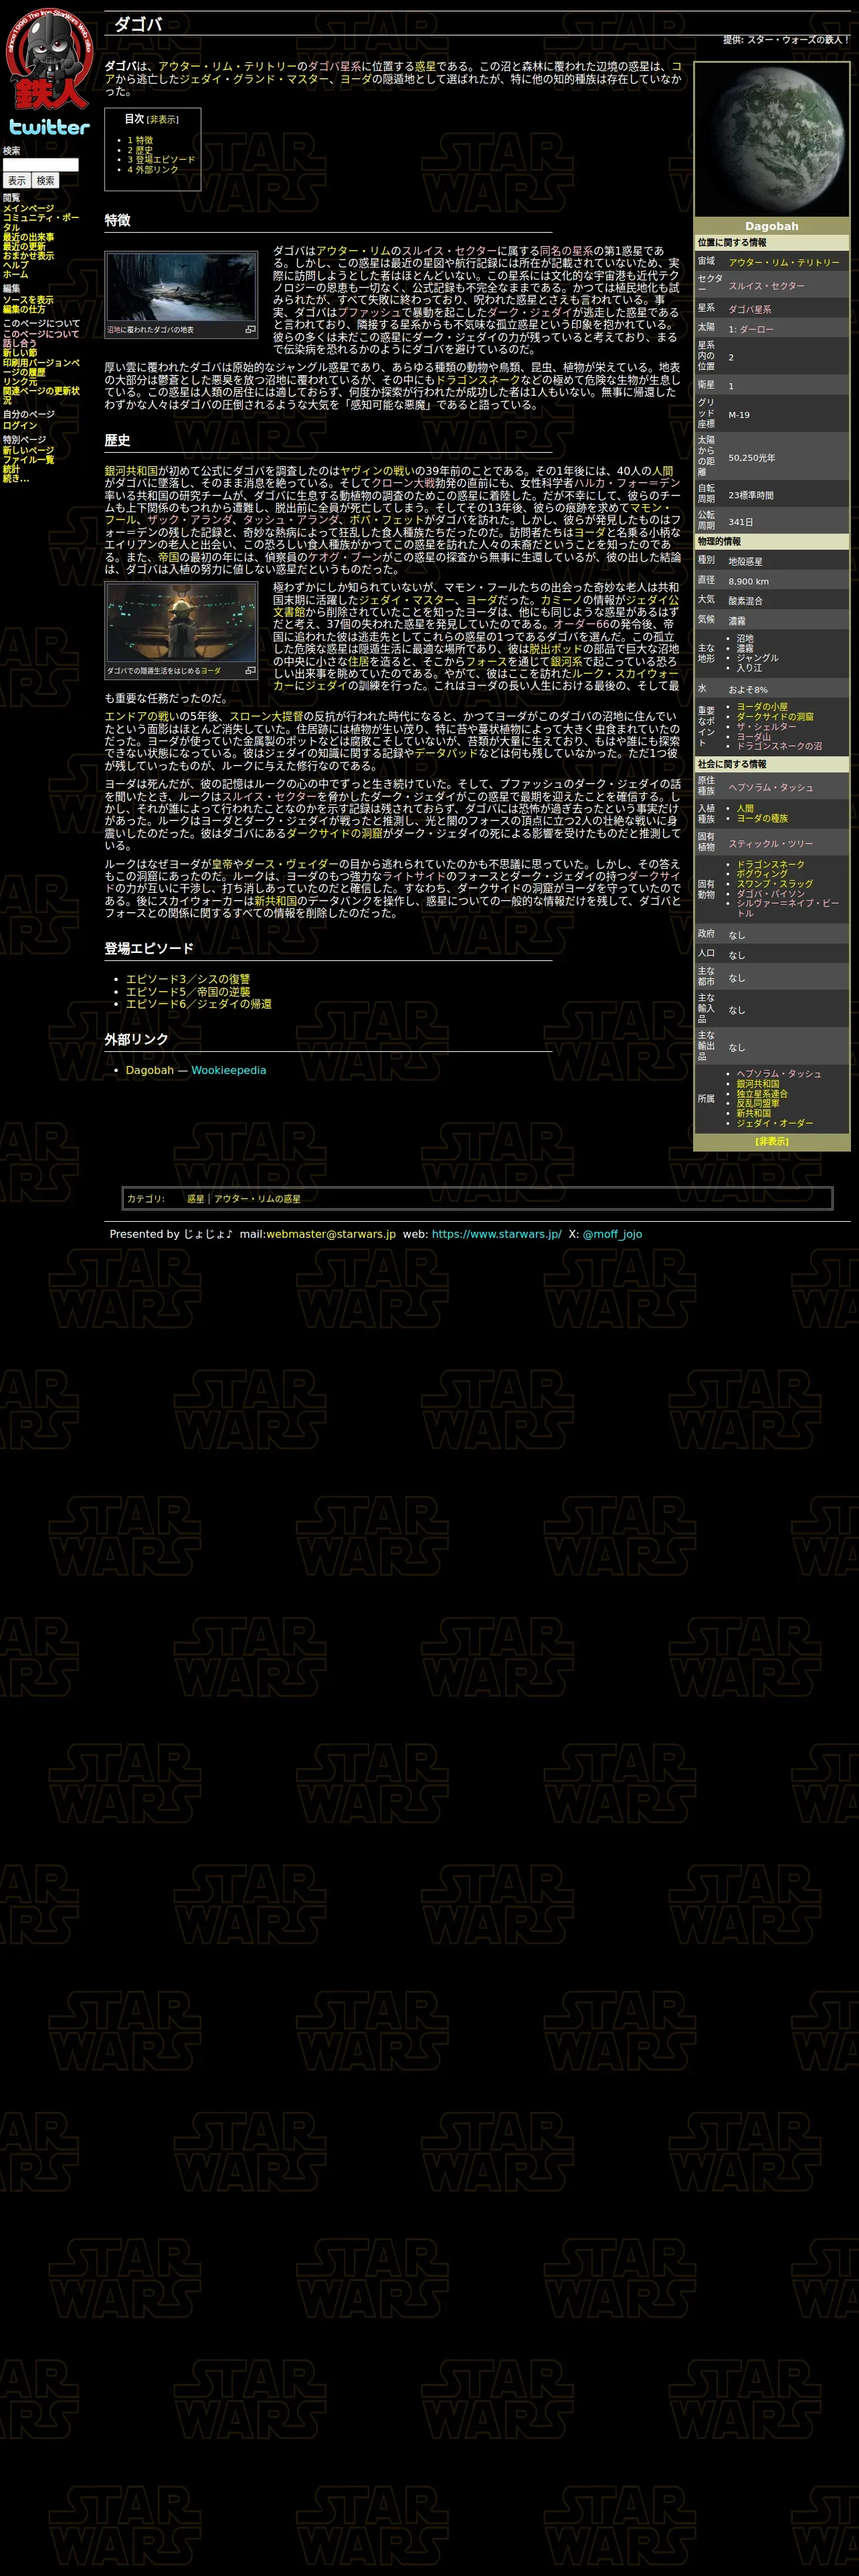The width and height of the screenshot is (859, 2576).
Task: Open 最近の出来事 sidebar link
Action: [28, 237]
